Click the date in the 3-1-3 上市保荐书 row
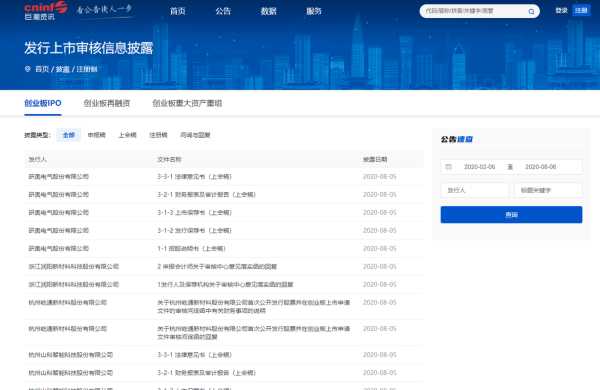 [x=380, y=213]
